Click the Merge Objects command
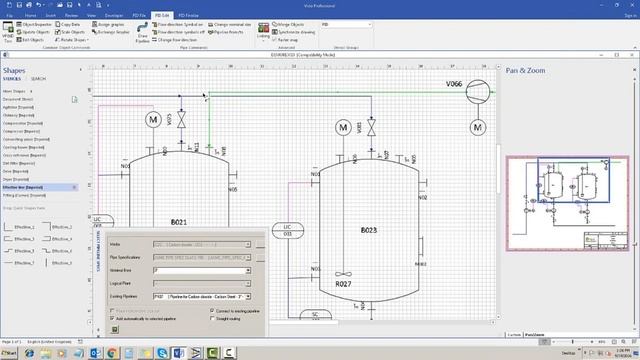The height and width of the screenshot is (360, 640). (x=288, y=24)
